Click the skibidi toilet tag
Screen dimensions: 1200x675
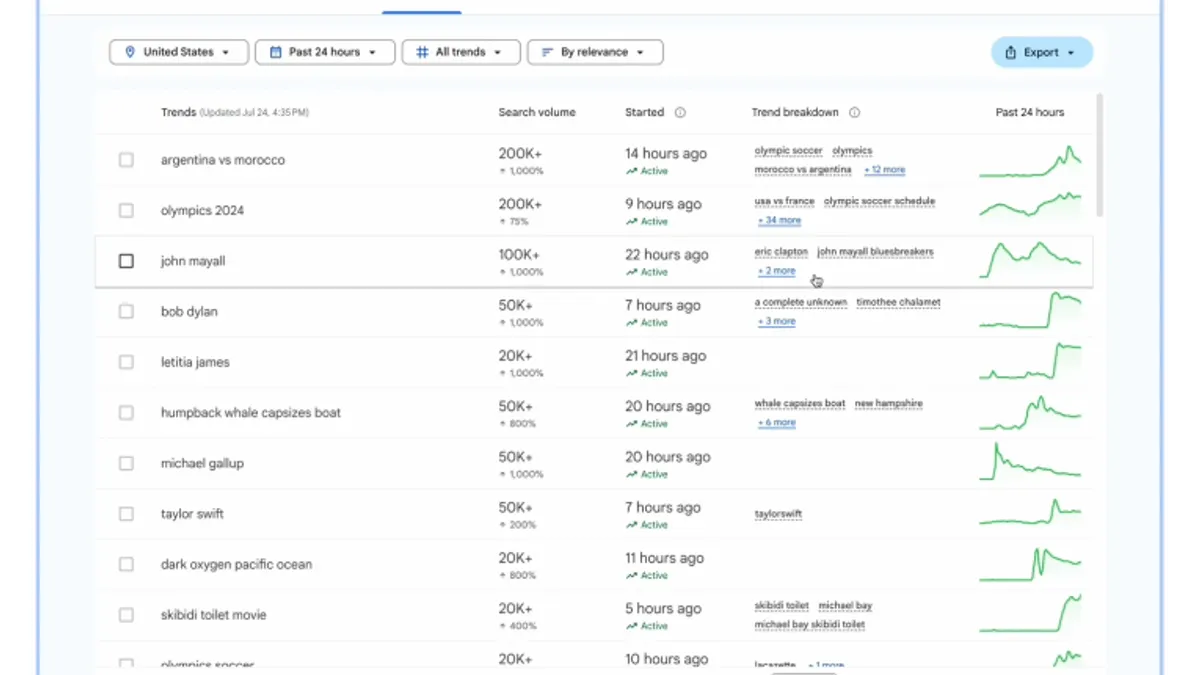tap(782, 606)
